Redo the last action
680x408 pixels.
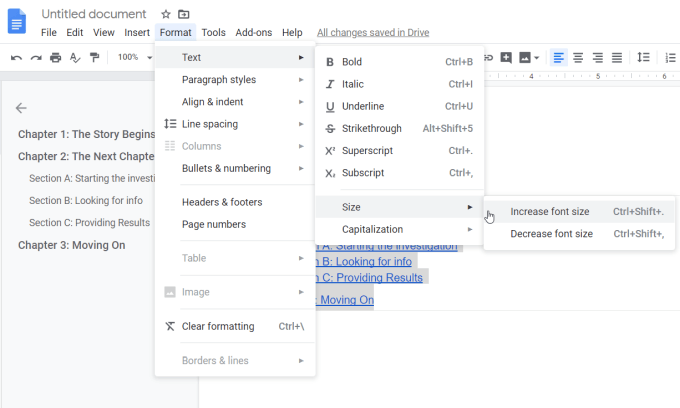coord(36,57)
